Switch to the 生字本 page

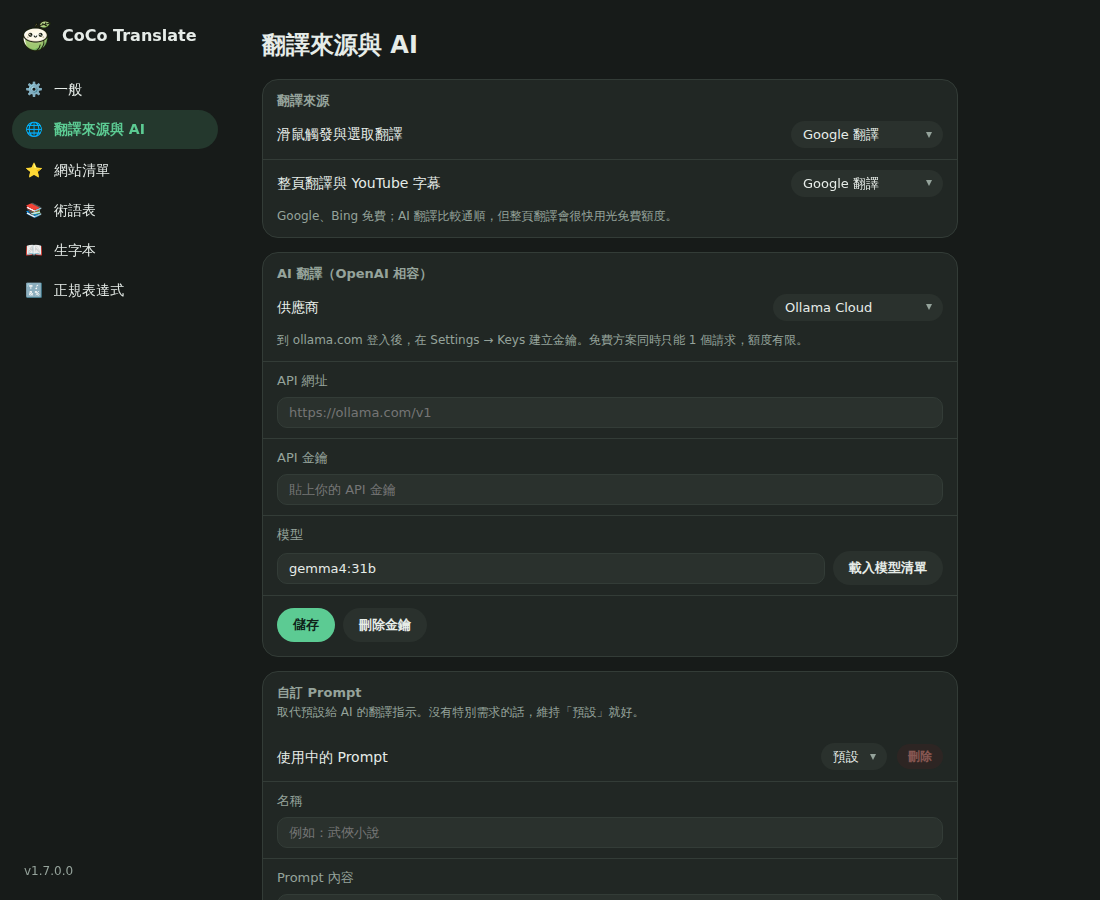[x=115, y=250]
